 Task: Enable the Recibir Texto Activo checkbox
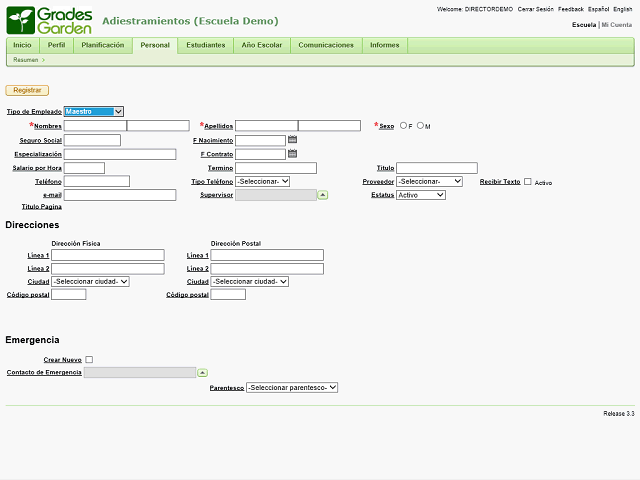coord(528,182)
